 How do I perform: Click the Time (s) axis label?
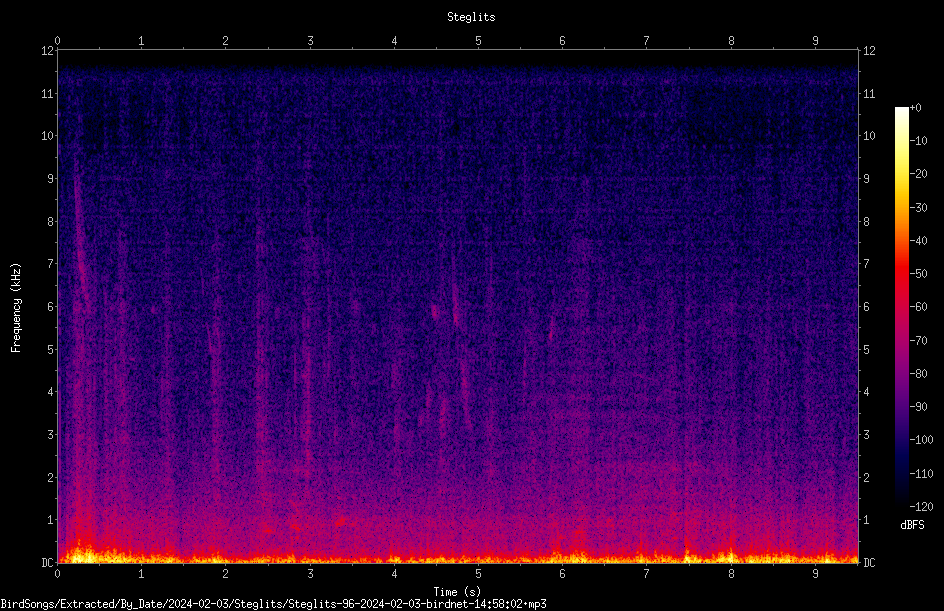457,591
